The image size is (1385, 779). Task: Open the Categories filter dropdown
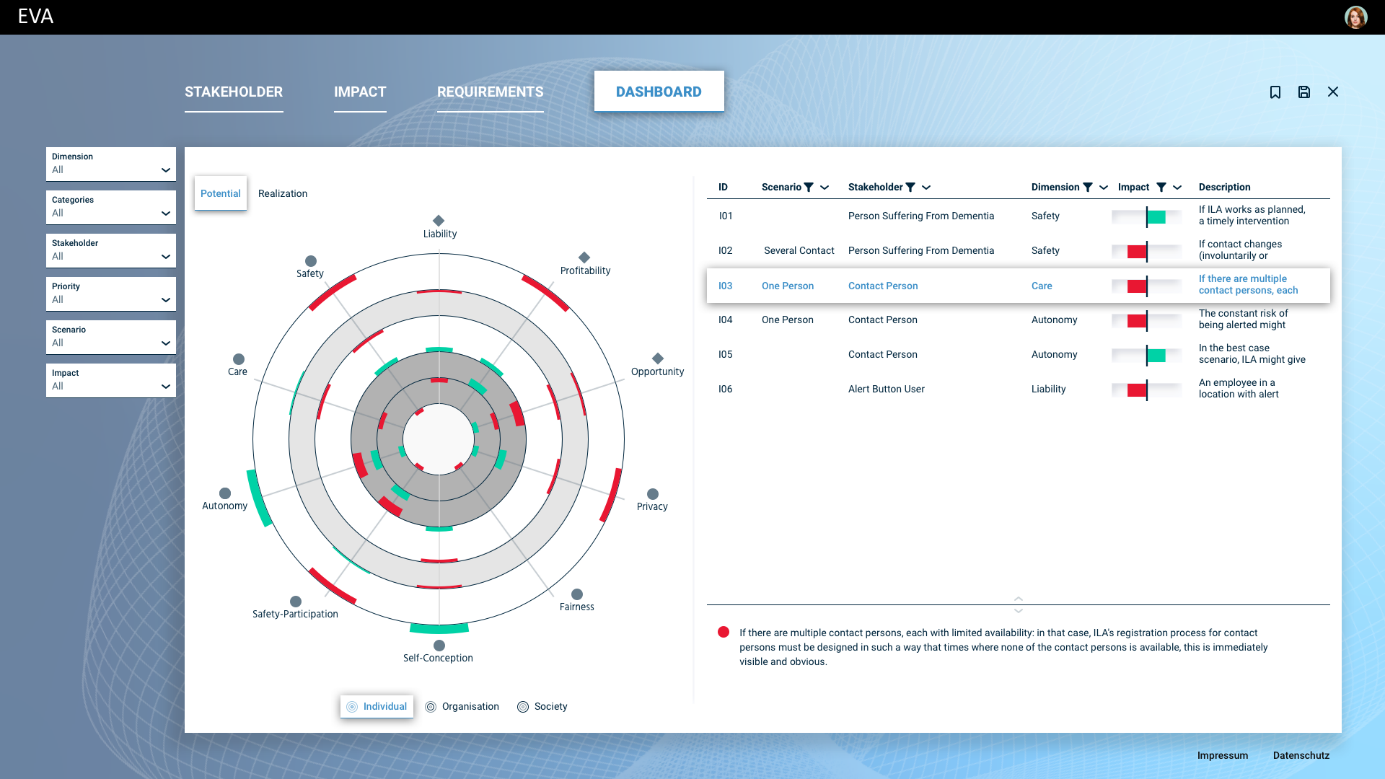click(x=111, y=207)
